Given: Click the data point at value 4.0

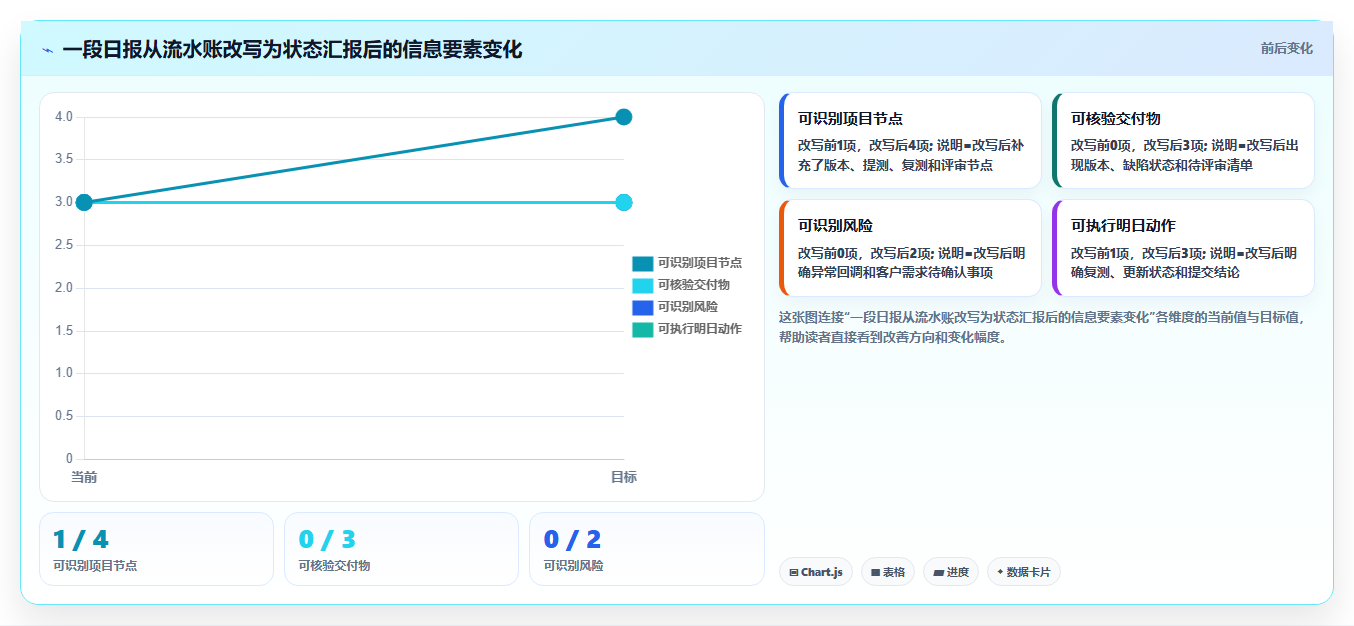Looking at the screenshot, I should tap(623, 117).
